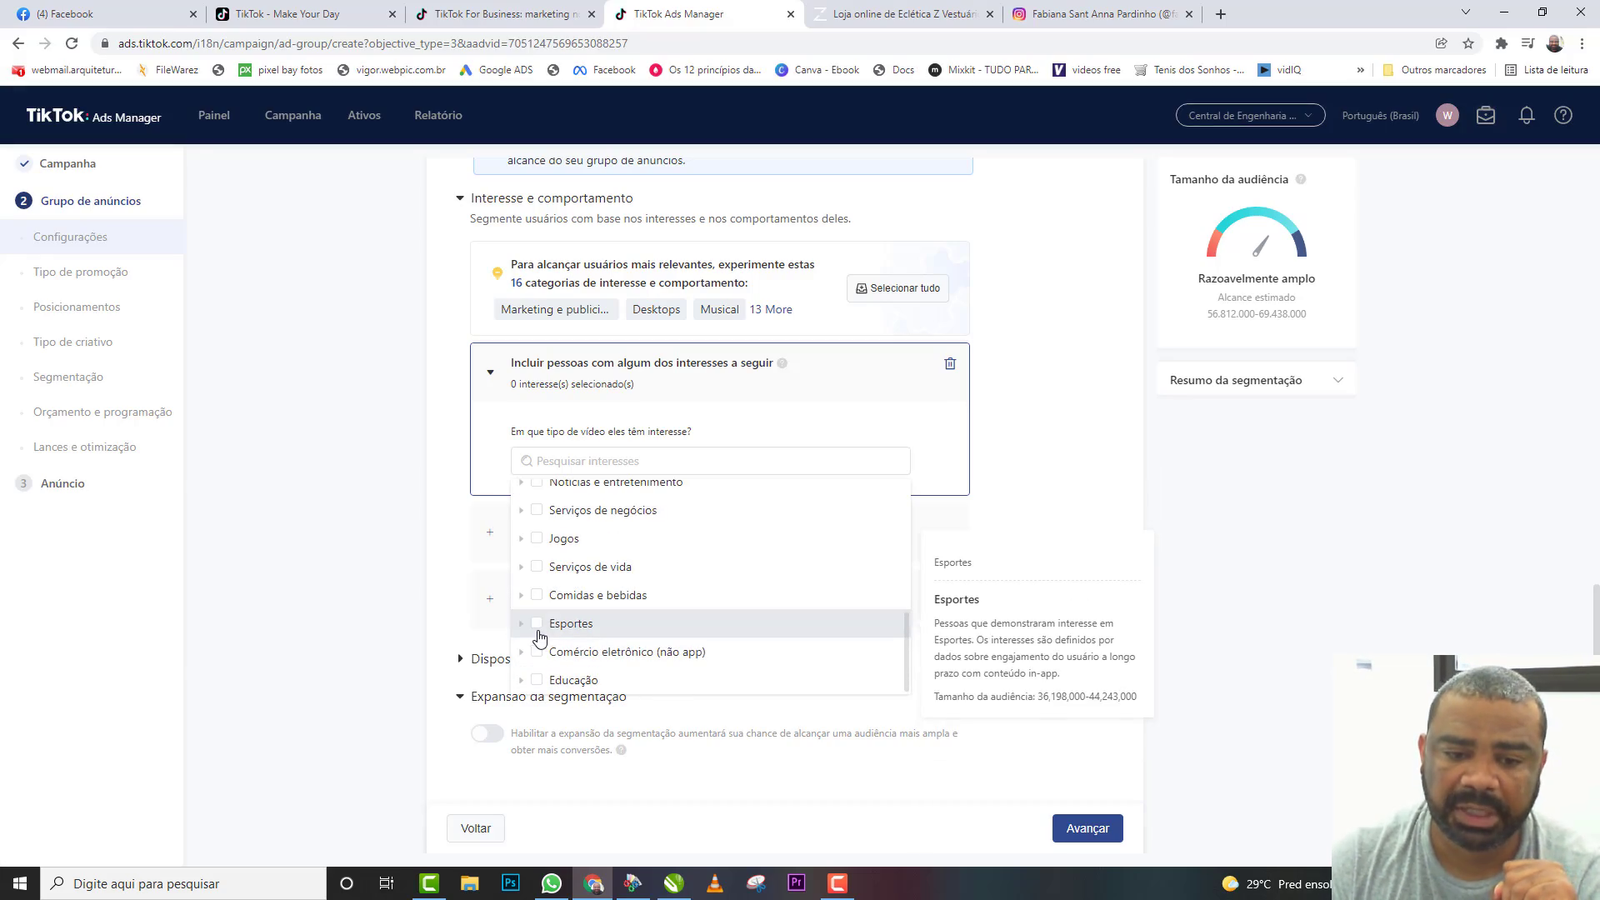Click Selecionar tudo button
Screen dimensions: 1600x900
pyautogui.click(x=898, y=288)
